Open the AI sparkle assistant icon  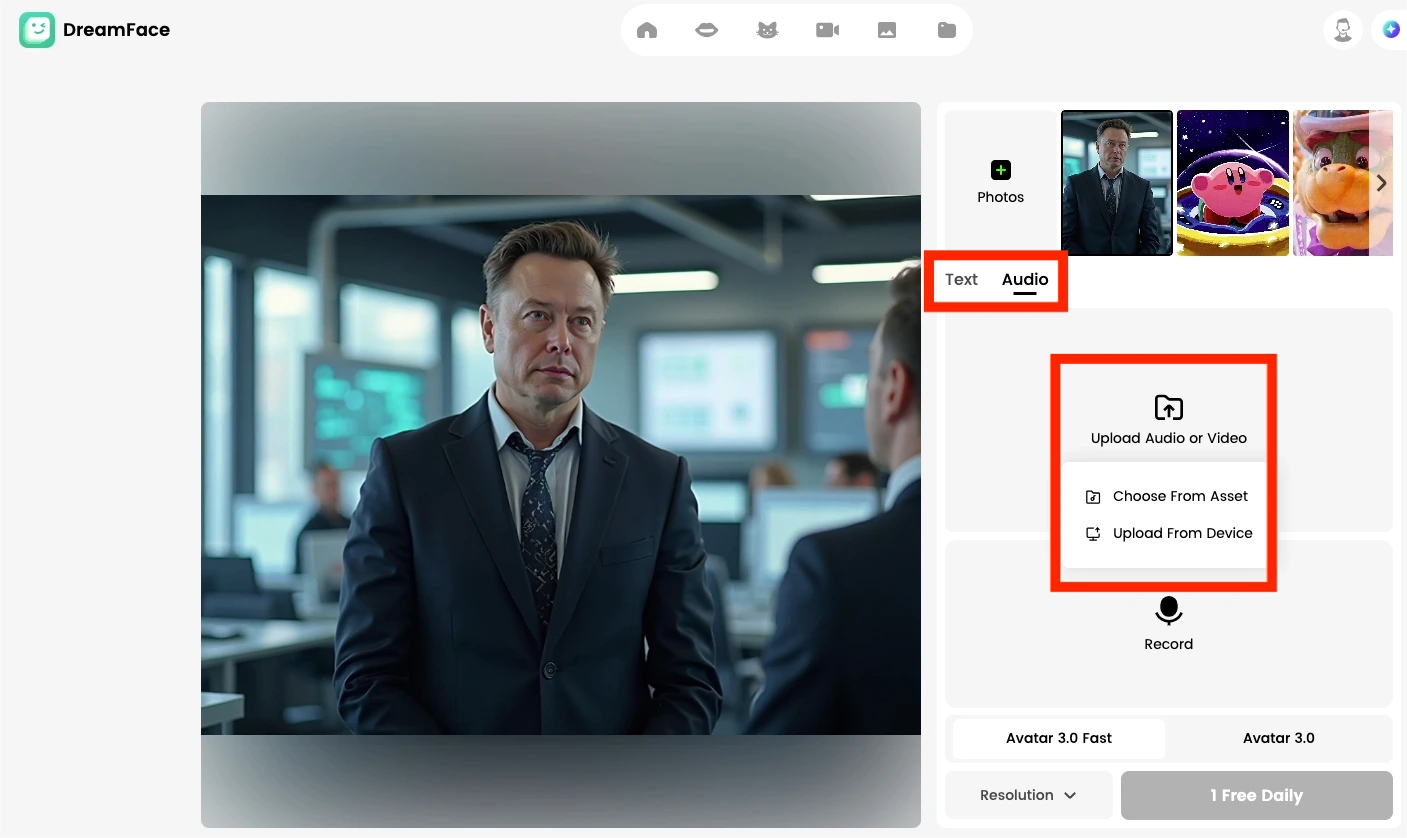click(1391, 29)
